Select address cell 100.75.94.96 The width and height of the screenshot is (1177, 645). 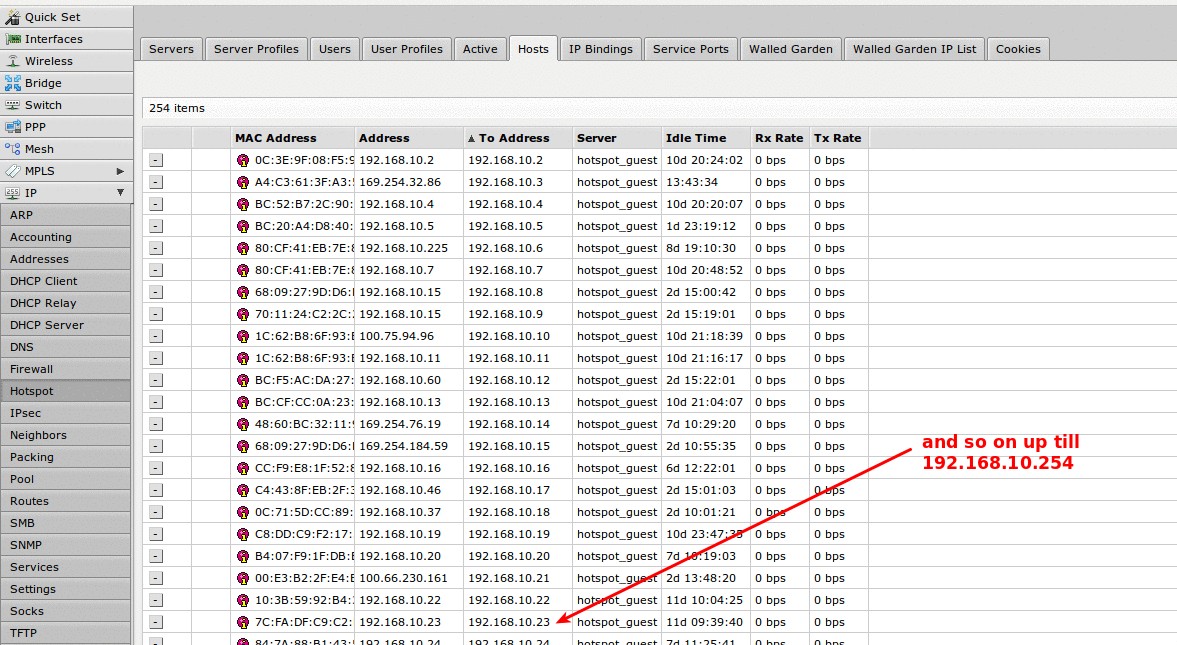pos(409,336)
